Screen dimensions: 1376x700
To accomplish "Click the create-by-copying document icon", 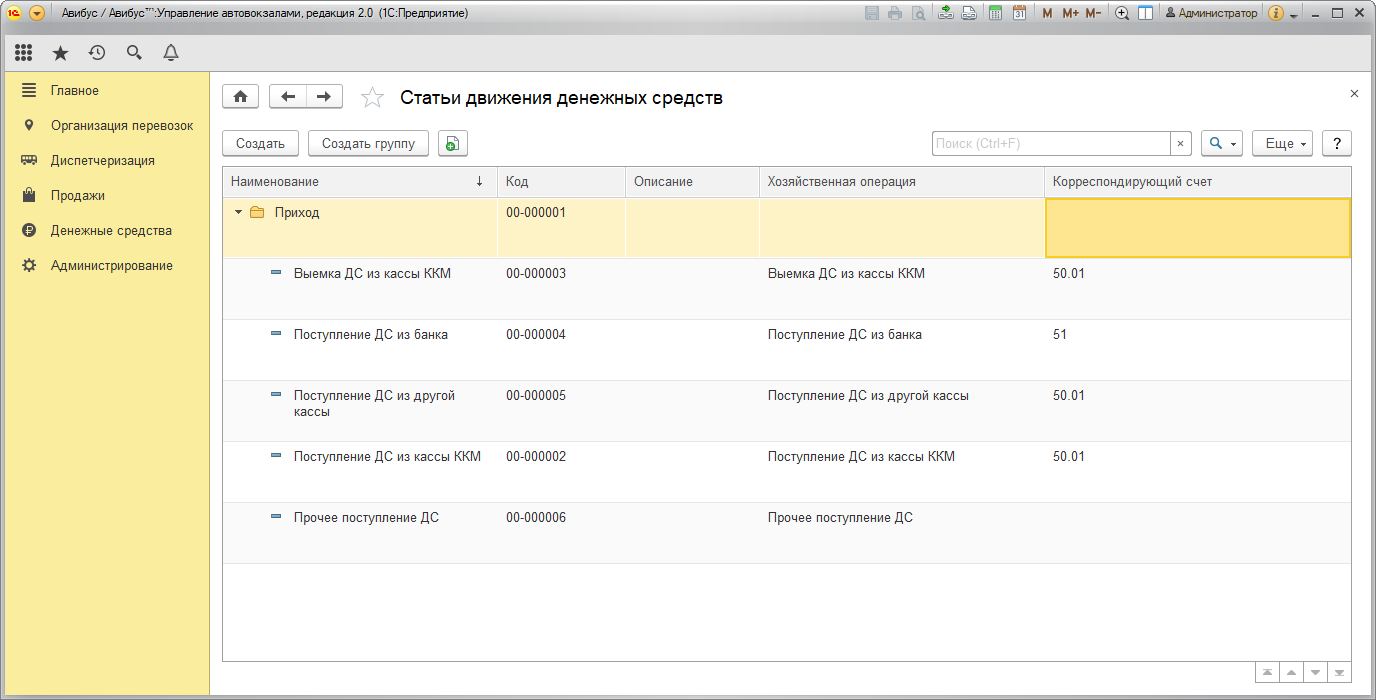I will click(452, 144).
